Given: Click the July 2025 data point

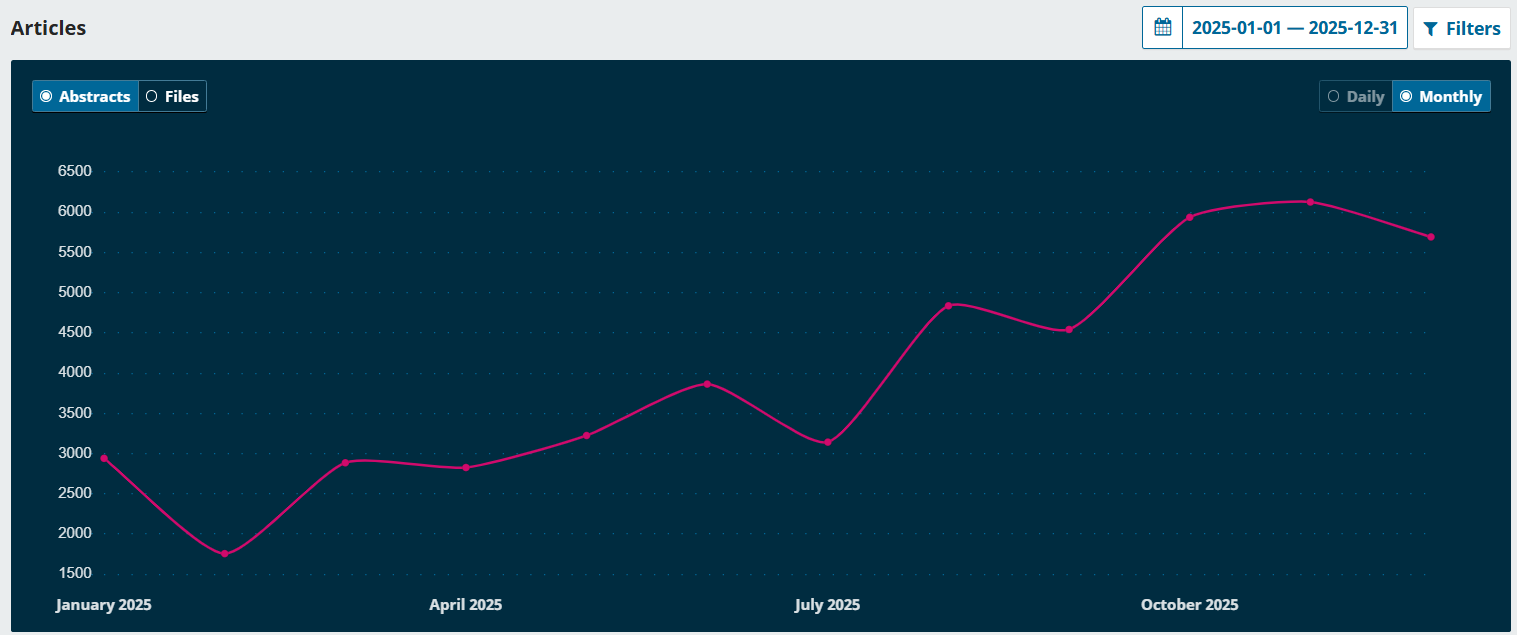Looking at the screenshot, I should click(828, 442).
